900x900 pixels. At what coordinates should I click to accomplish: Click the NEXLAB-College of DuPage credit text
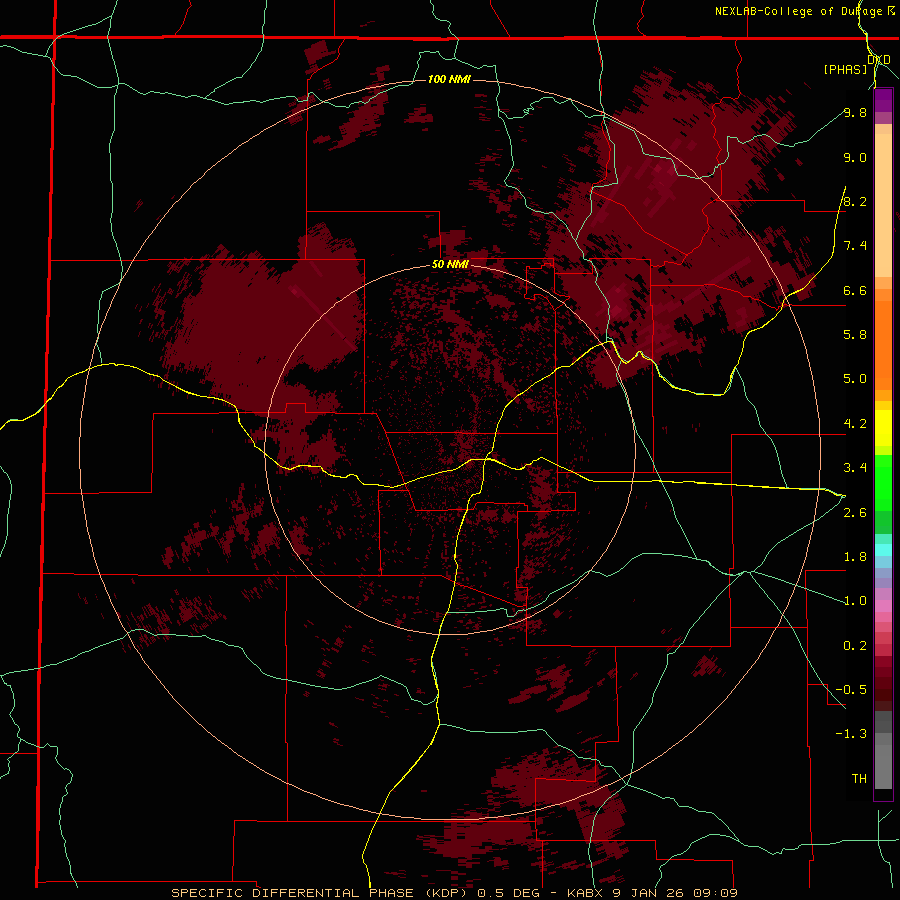pyautogui.click(x=804, y=11)
